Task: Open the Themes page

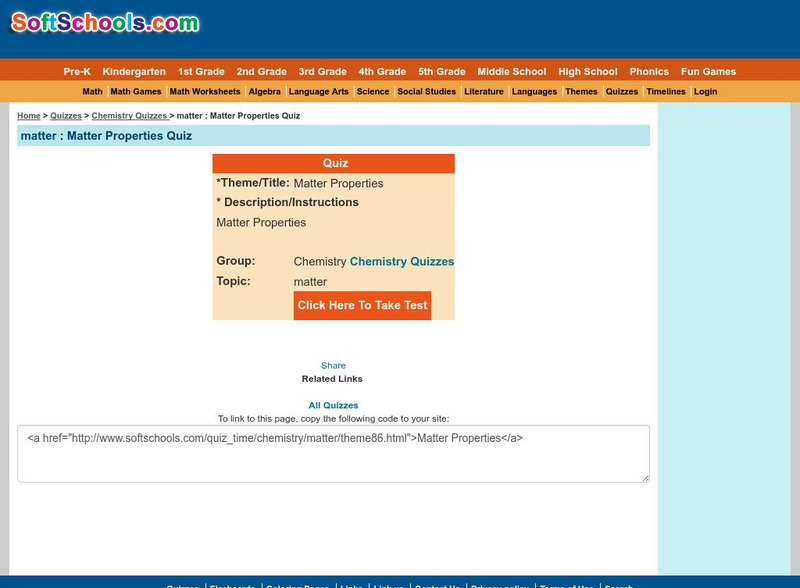Action: [x=581, y=91]
